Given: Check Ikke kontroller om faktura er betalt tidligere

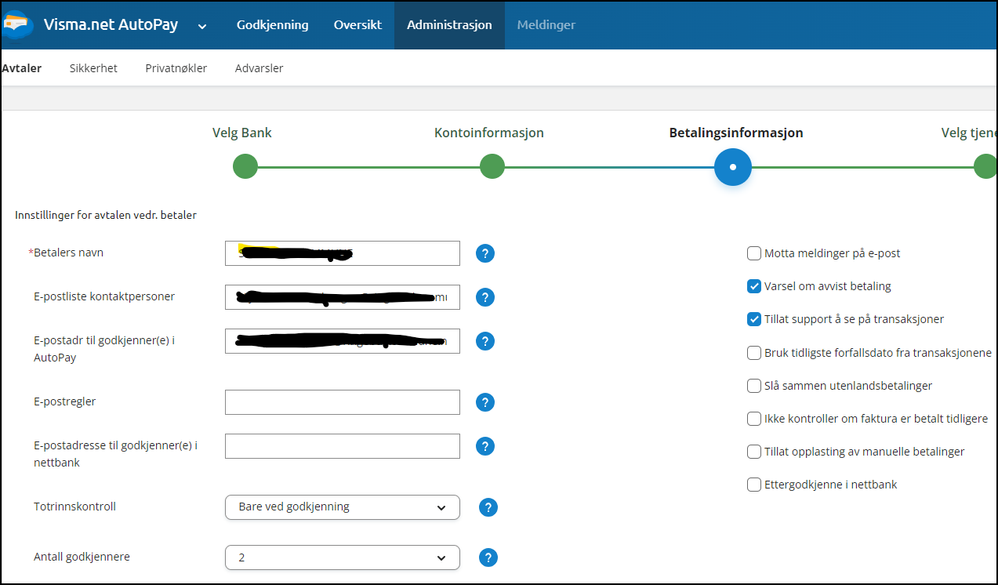Looking at the screenshot, I should pos(754,419).
